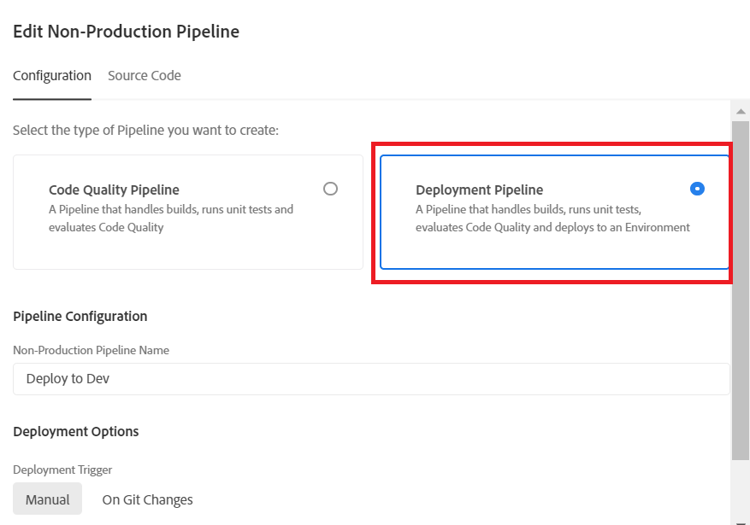Click the Code Quality Pipeline card title
750x525 pixels.
coord(114,190)
